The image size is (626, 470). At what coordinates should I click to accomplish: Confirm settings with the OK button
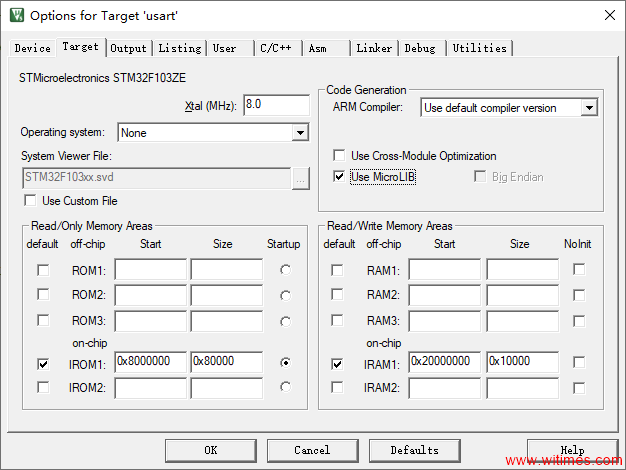pyautogui.click(x=211, y=450)
